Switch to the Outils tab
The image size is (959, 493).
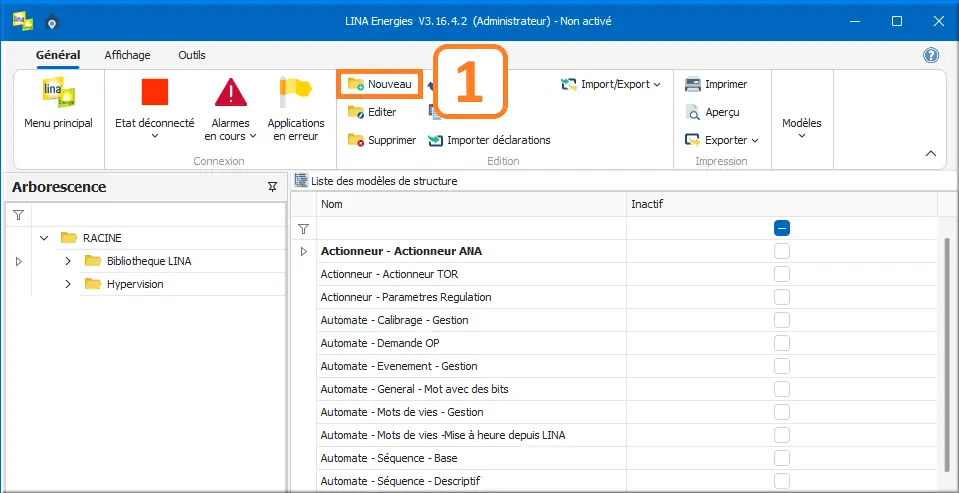[192, 55]
